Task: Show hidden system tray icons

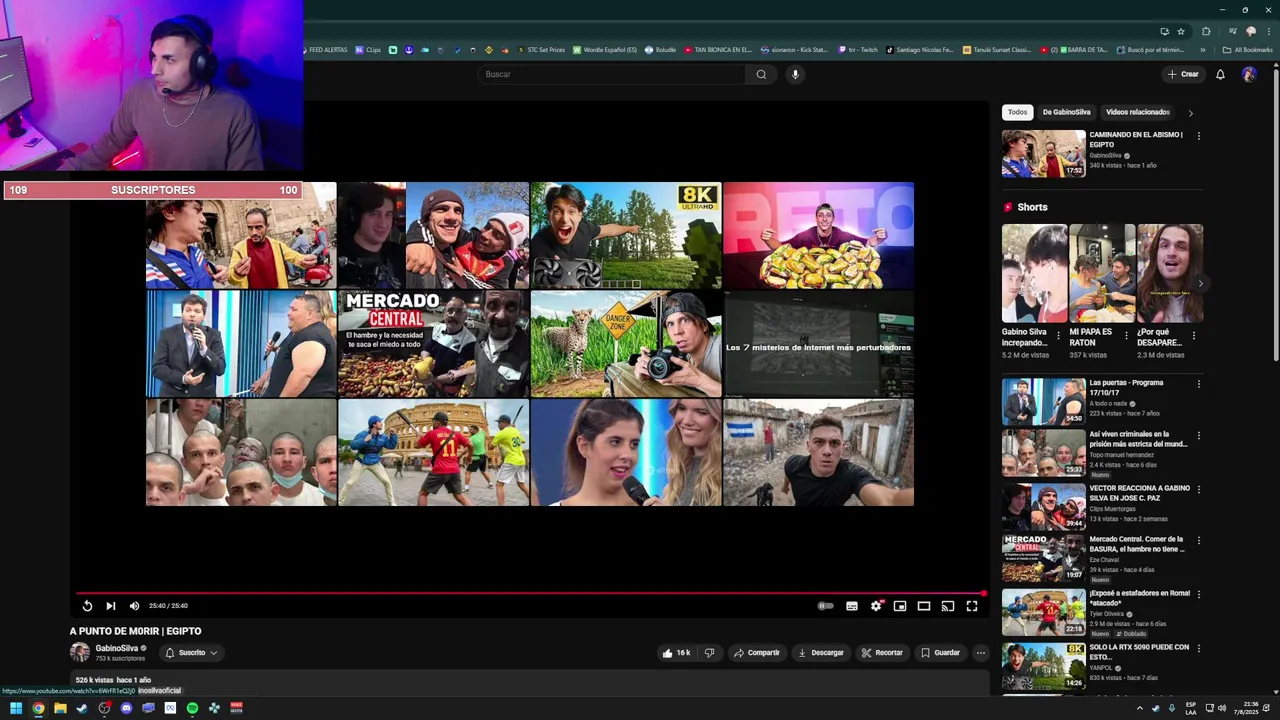Action: pyautogui.click(x=1139, y=708)
